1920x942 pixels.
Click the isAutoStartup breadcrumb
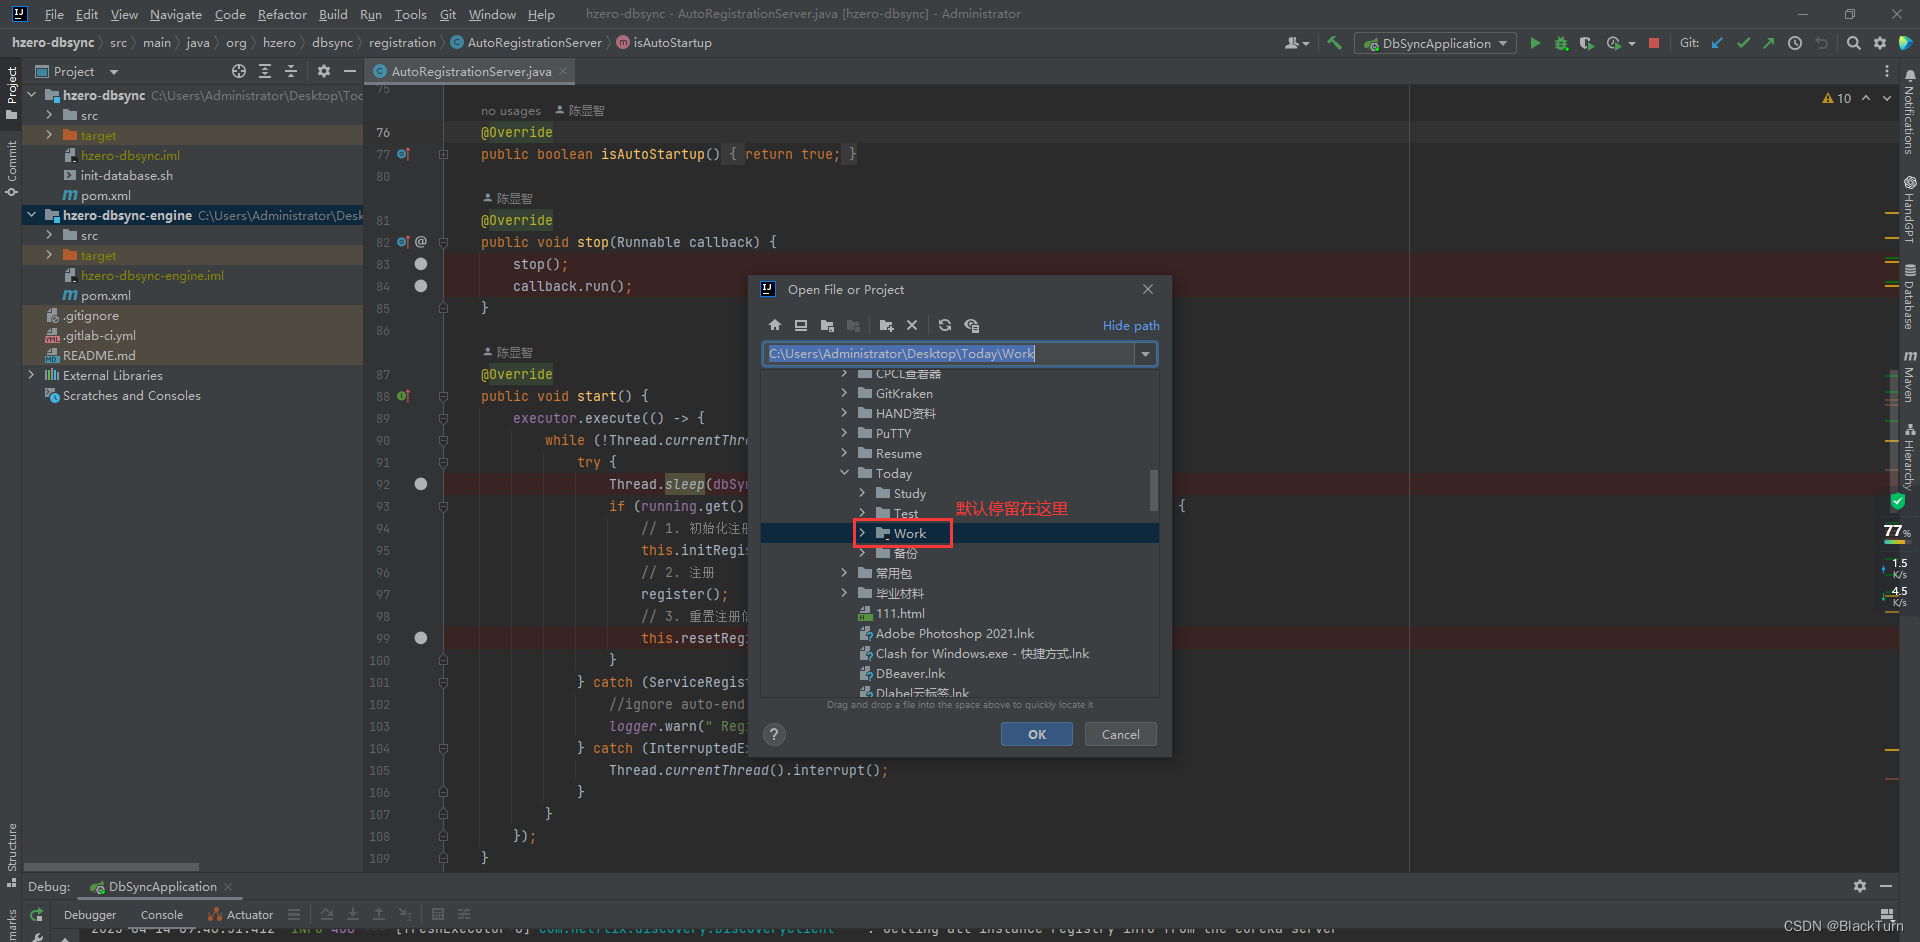click(x=664, y=42)
